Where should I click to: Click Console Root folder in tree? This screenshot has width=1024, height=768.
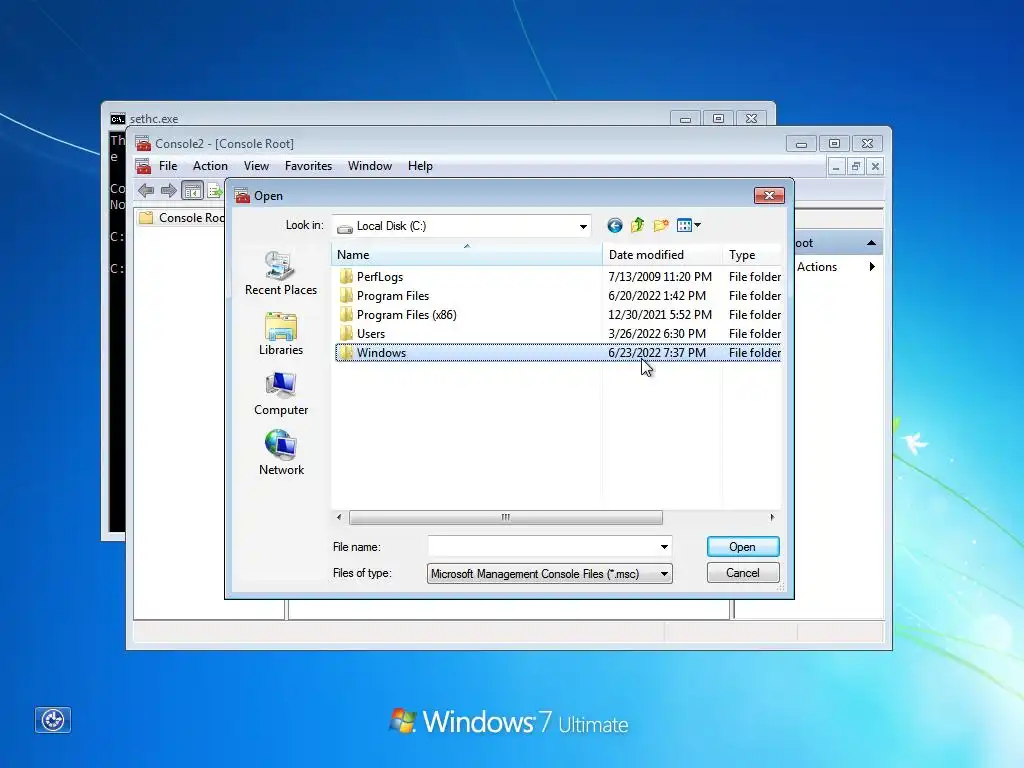[x=182, y=218]
